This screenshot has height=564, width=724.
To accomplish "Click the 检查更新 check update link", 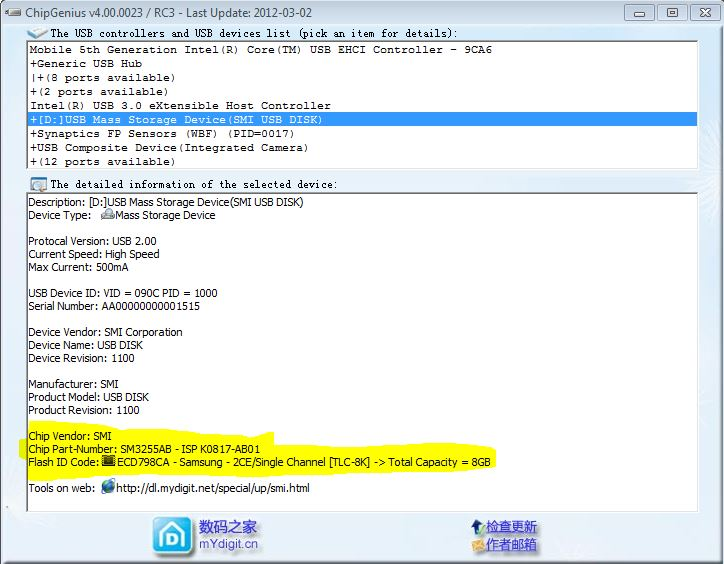I will point(511,527).
